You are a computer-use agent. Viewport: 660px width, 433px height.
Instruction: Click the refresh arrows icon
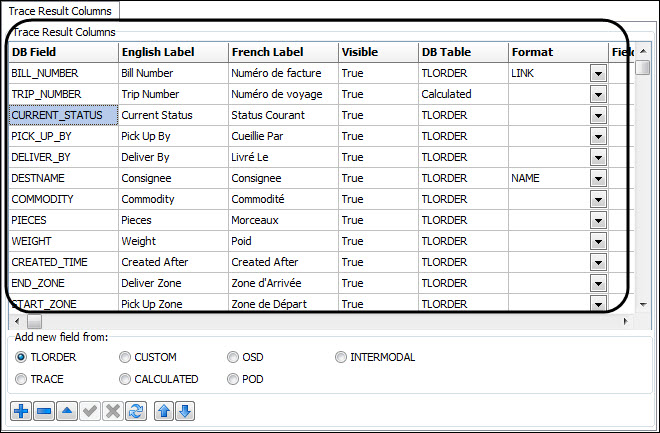click(137, 411)
